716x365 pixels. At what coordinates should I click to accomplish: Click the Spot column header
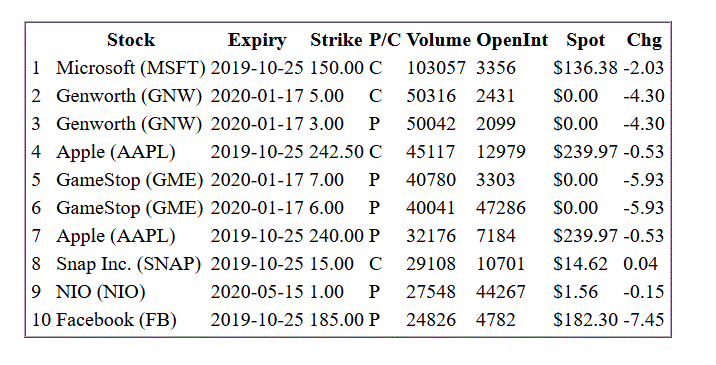tap(586, 40)
